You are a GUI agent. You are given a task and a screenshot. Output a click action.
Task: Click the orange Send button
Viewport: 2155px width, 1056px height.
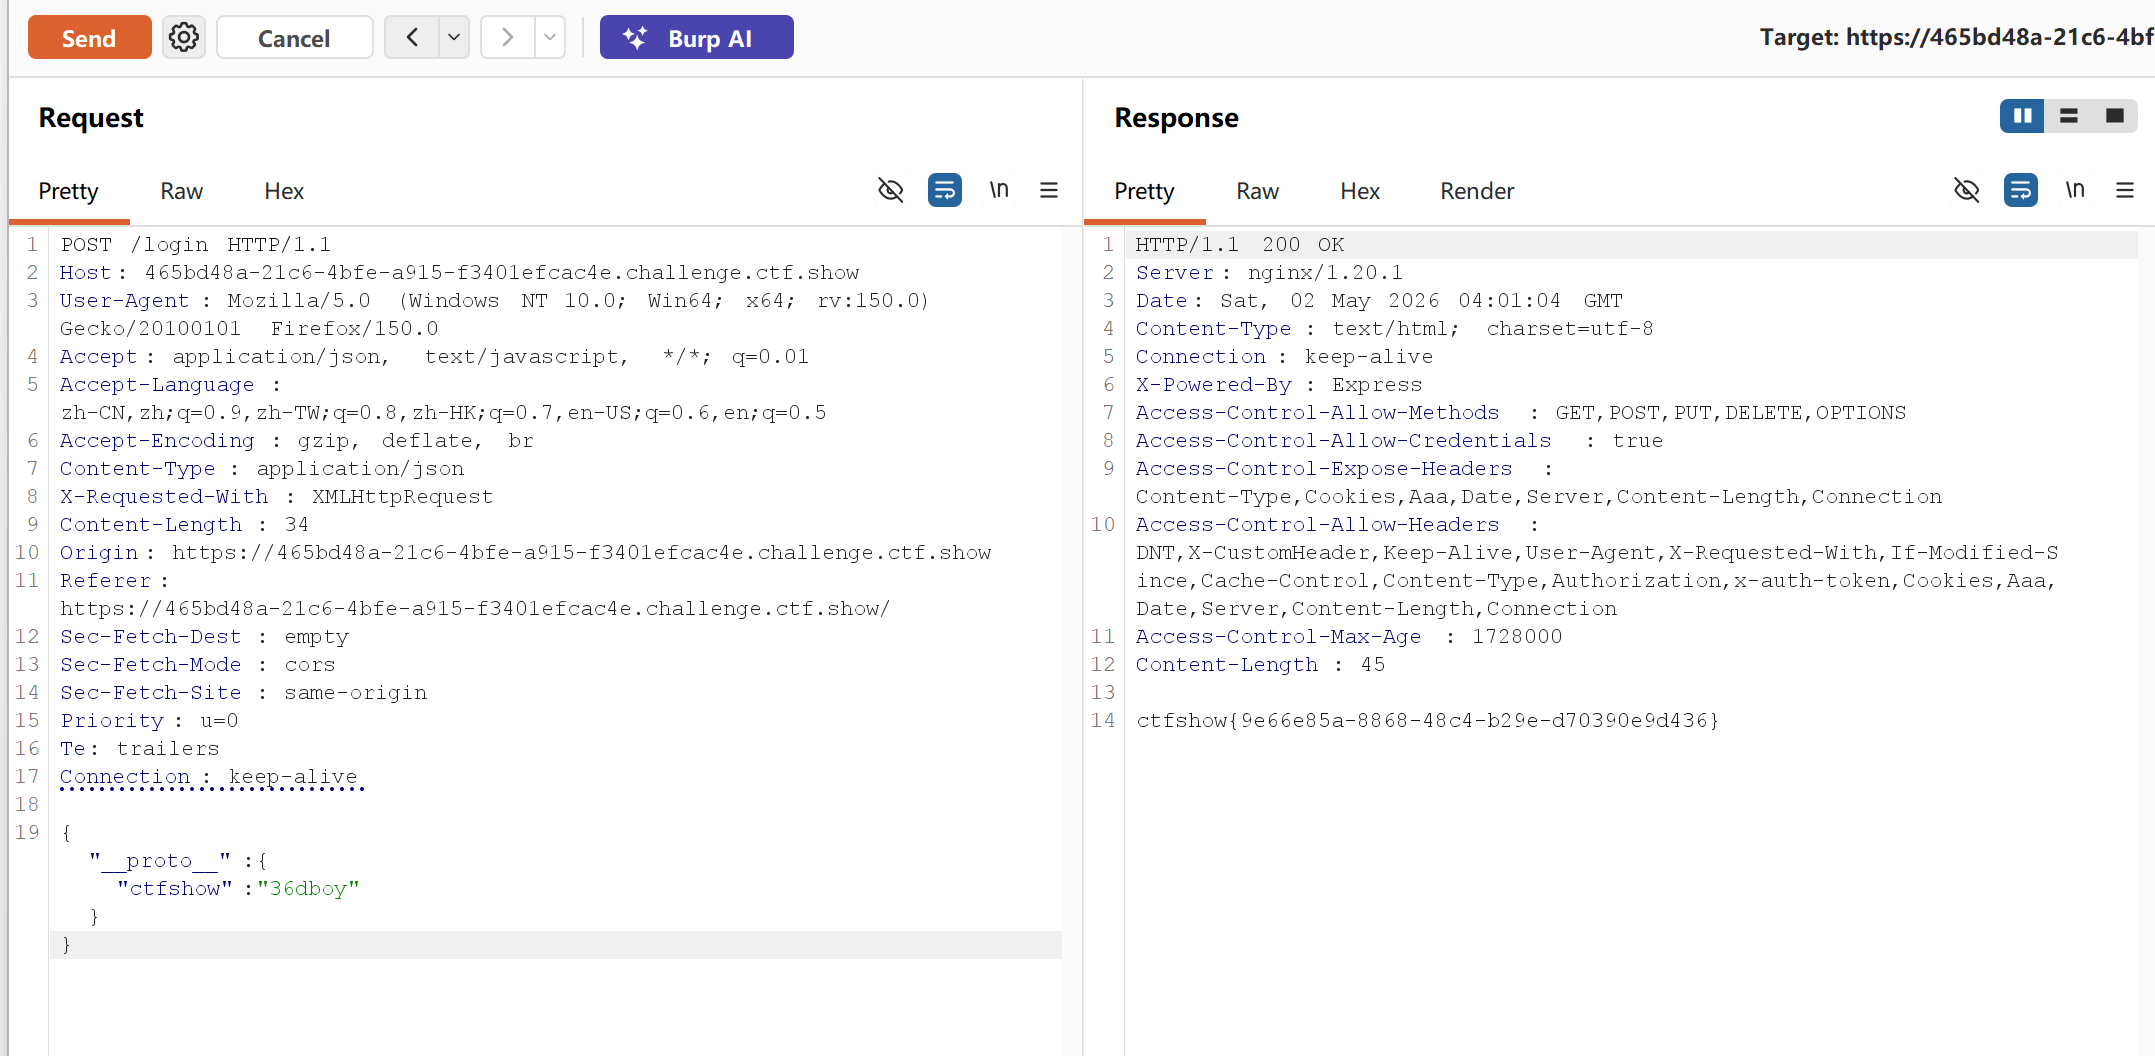coord(90,38)
